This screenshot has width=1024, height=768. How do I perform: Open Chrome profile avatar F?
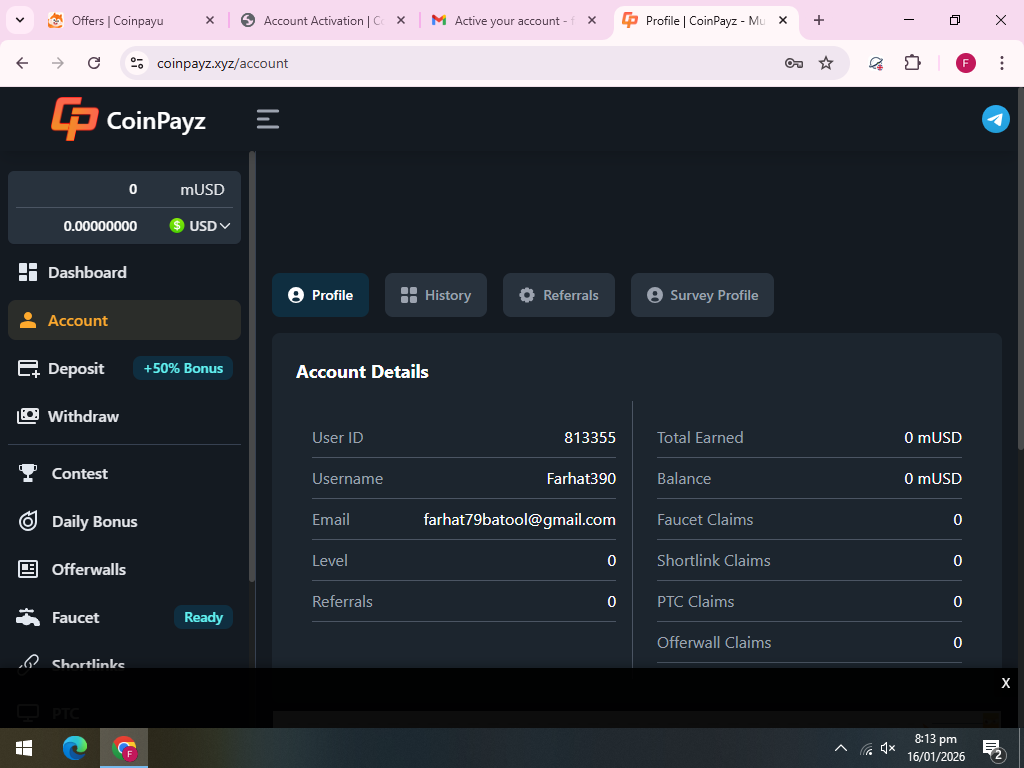click(965, 63)
